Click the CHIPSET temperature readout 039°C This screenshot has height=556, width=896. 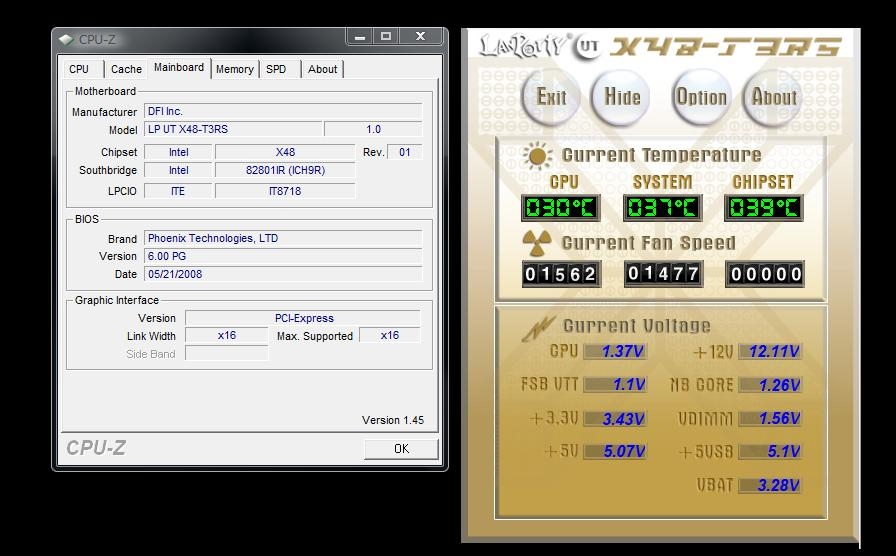click(x=763, y=208)
